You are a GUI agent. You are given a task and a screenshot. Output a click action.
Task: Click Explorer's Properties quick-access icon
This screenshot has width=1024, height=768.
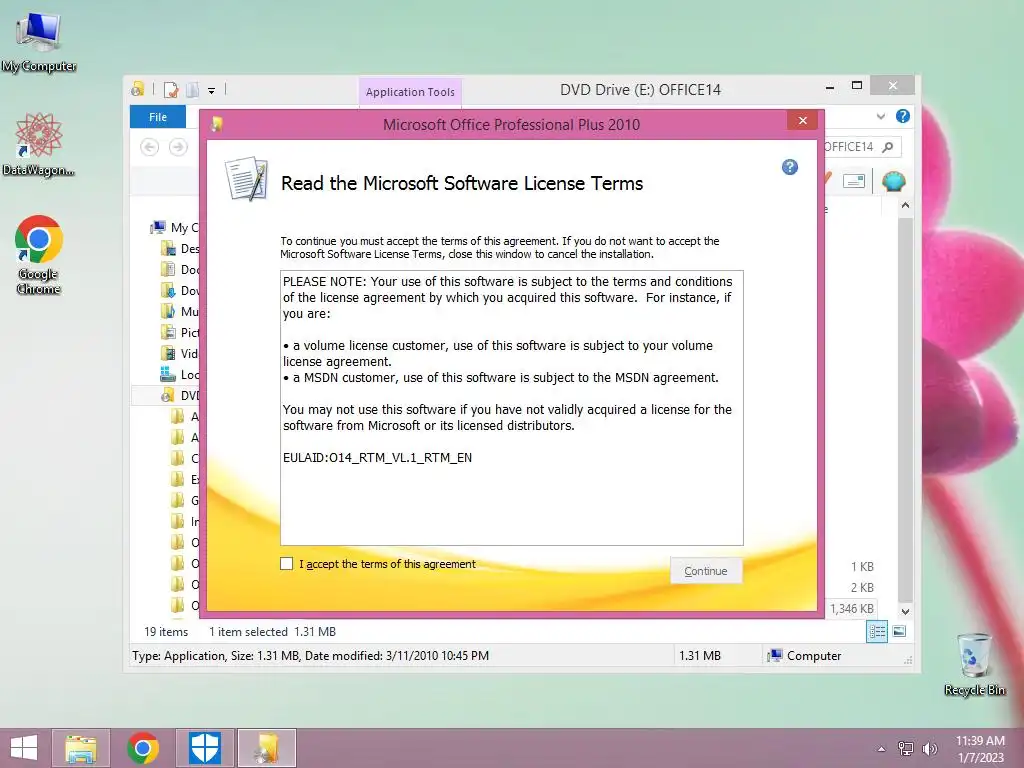coord(170,89)
